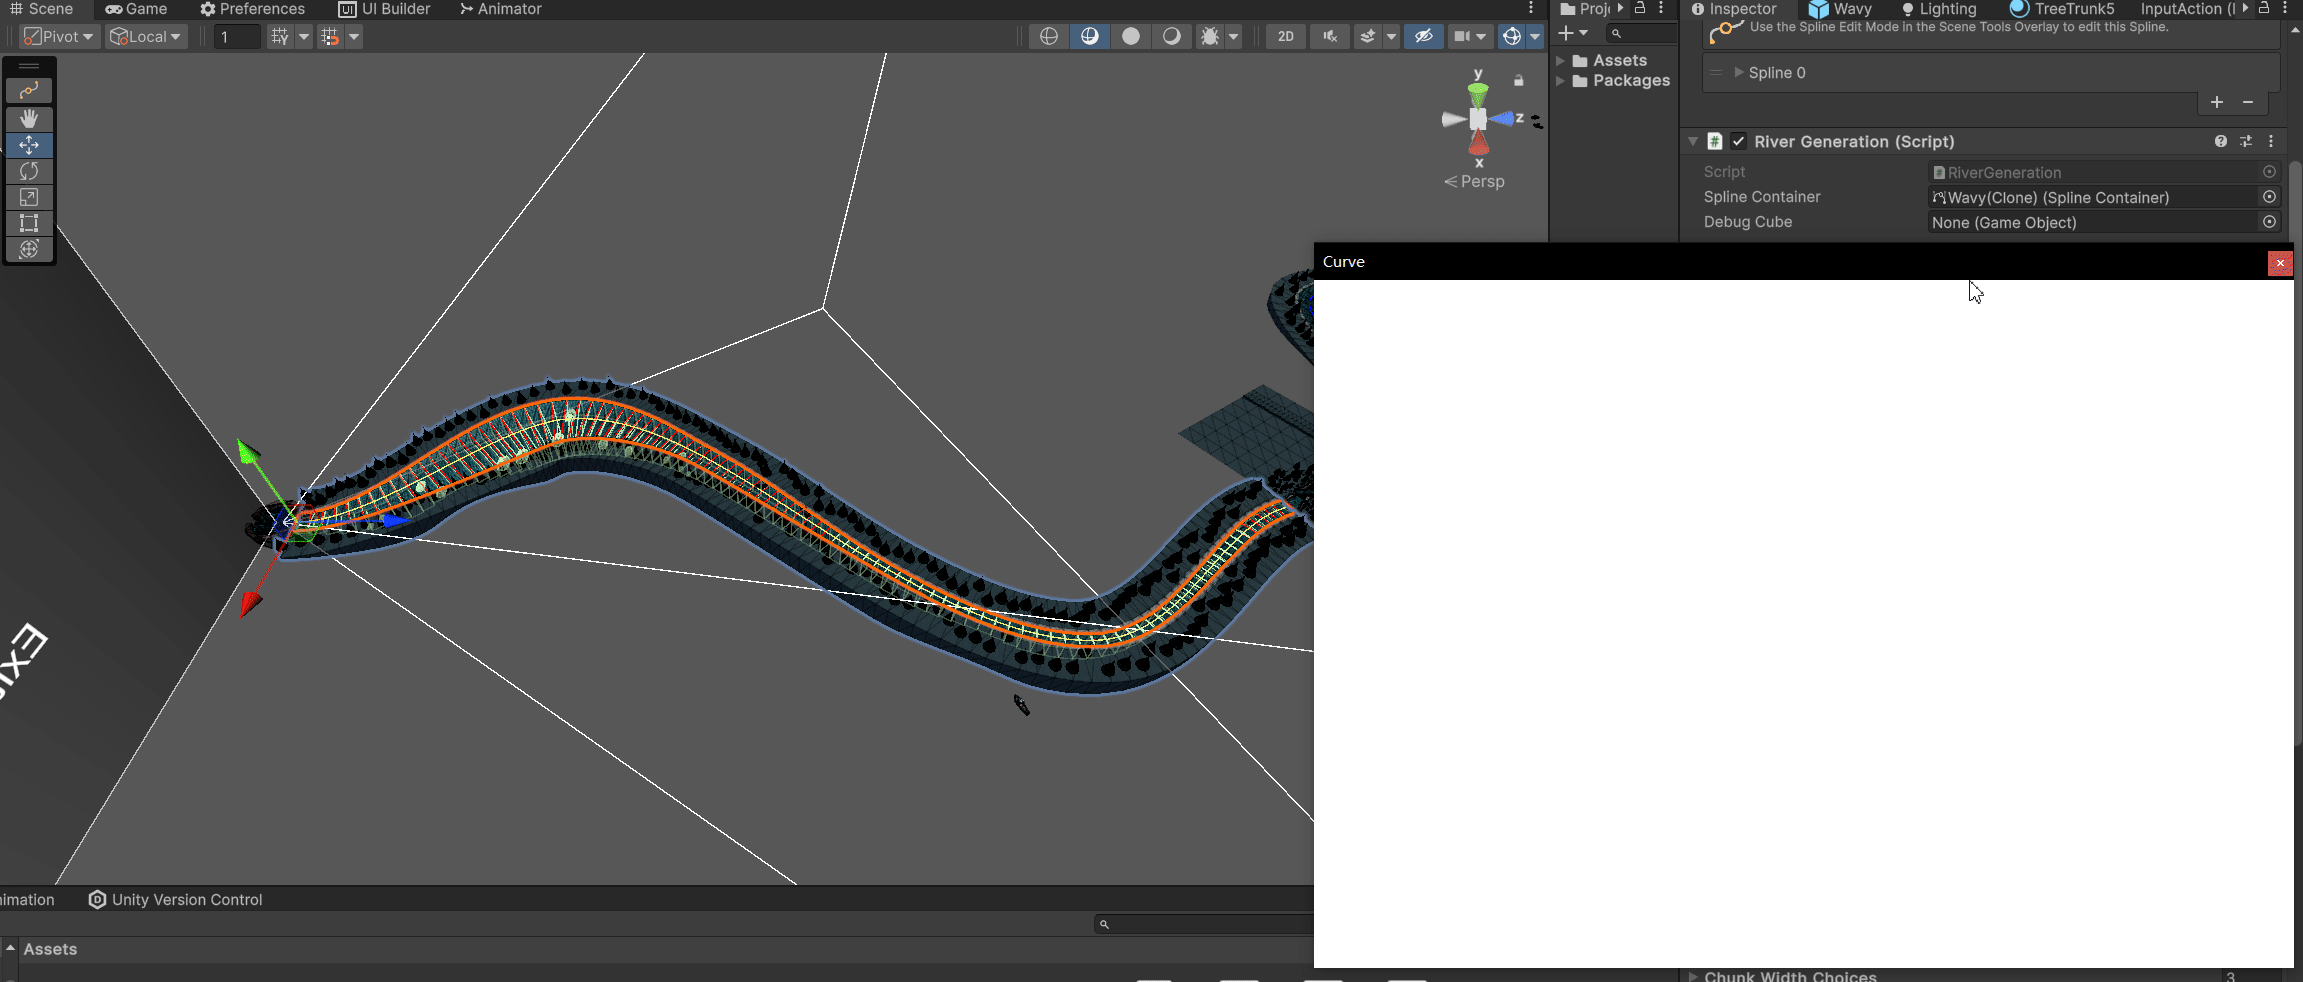Open the Unity Version Control tab
The height and width of the screenshot is (982, 2303).
point(175,899)
